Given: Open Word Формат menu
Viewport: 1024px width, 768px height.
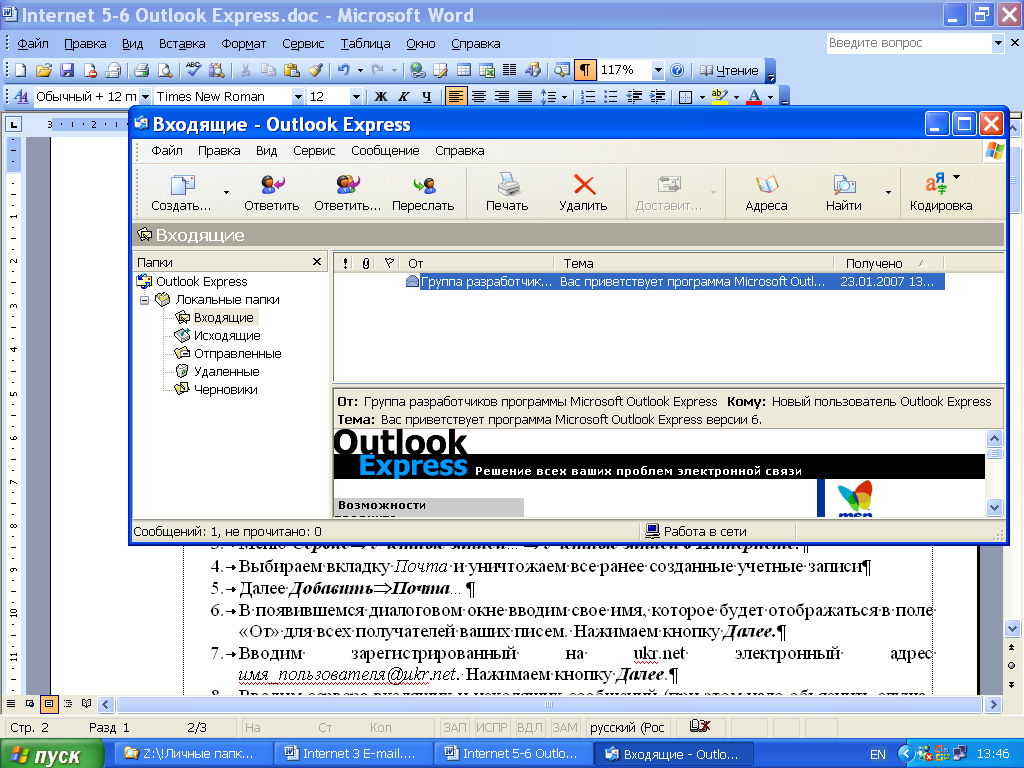Looking at the screenshot, I should (x=244, y=44).
